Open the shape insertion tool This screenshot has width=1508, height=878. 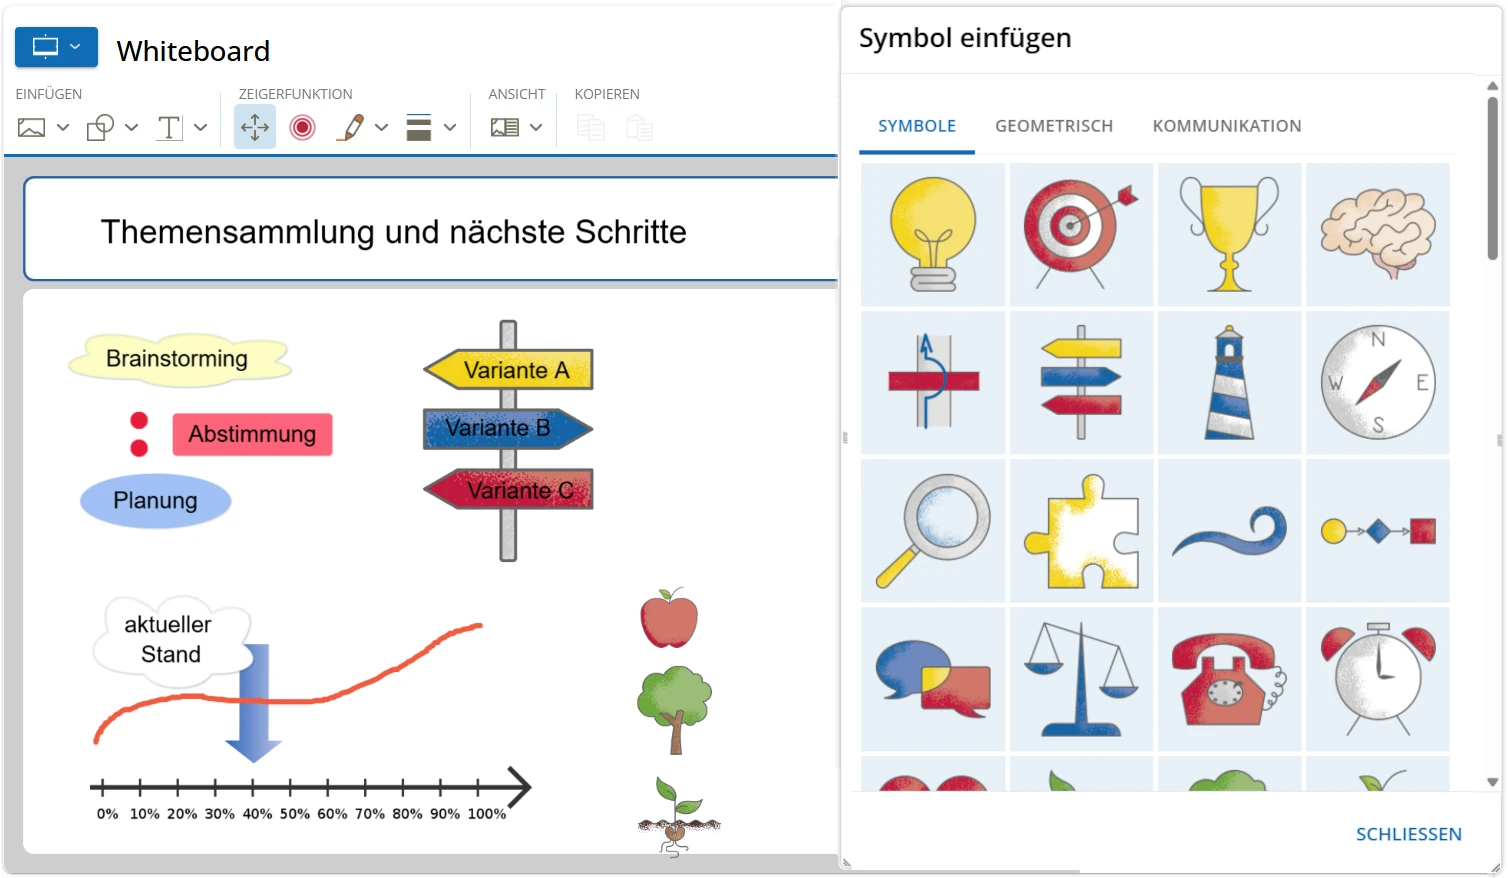(x=103, y=127)
